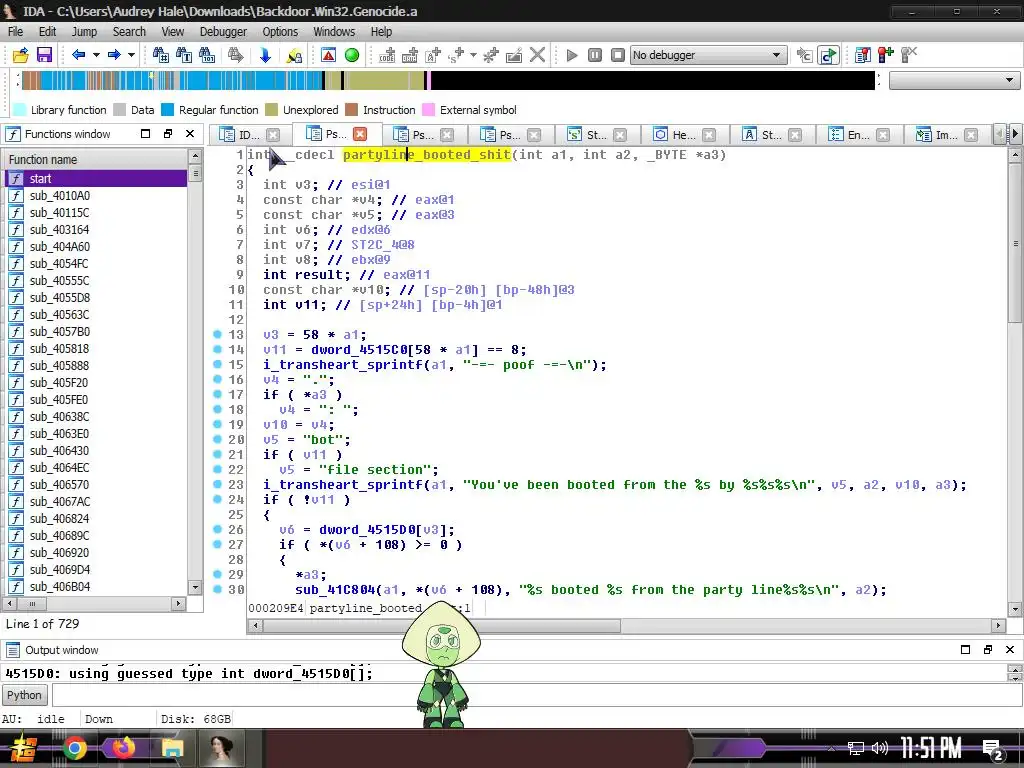The width and height of the screenshot is (1024, 768).
Task: Click the large X delete toolbar icon
Action: coord(537,55)
